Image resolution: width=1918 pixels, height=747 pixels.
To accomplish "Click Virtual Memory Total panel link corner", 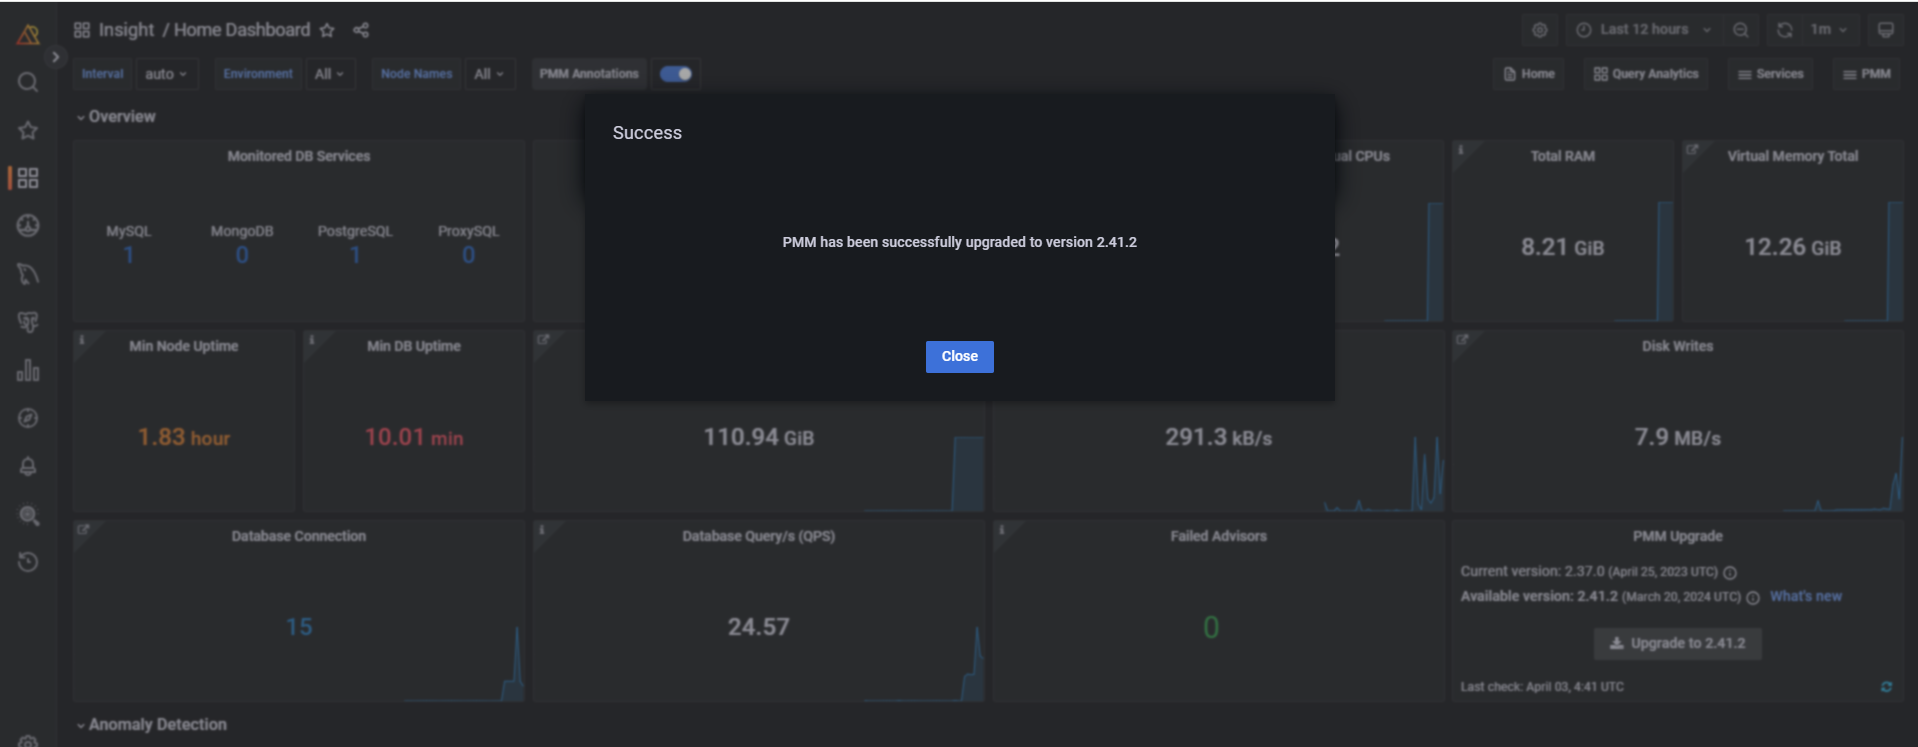I will click(x=1692, y=150).
